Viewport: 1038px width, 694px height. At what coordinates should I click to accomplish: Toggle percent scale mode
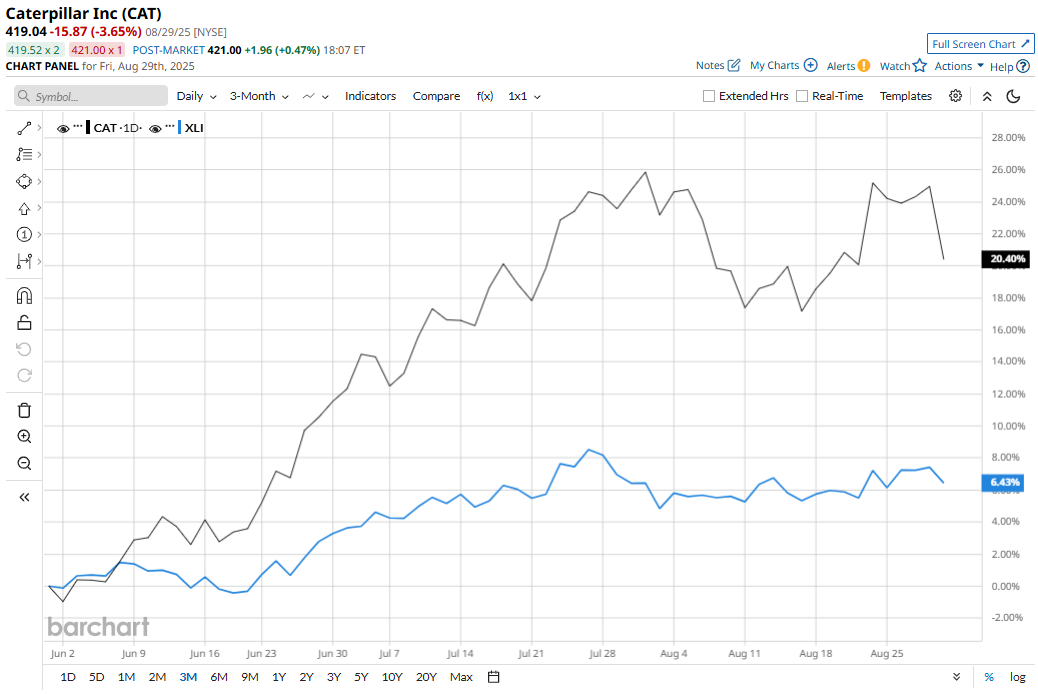point(989,677)
